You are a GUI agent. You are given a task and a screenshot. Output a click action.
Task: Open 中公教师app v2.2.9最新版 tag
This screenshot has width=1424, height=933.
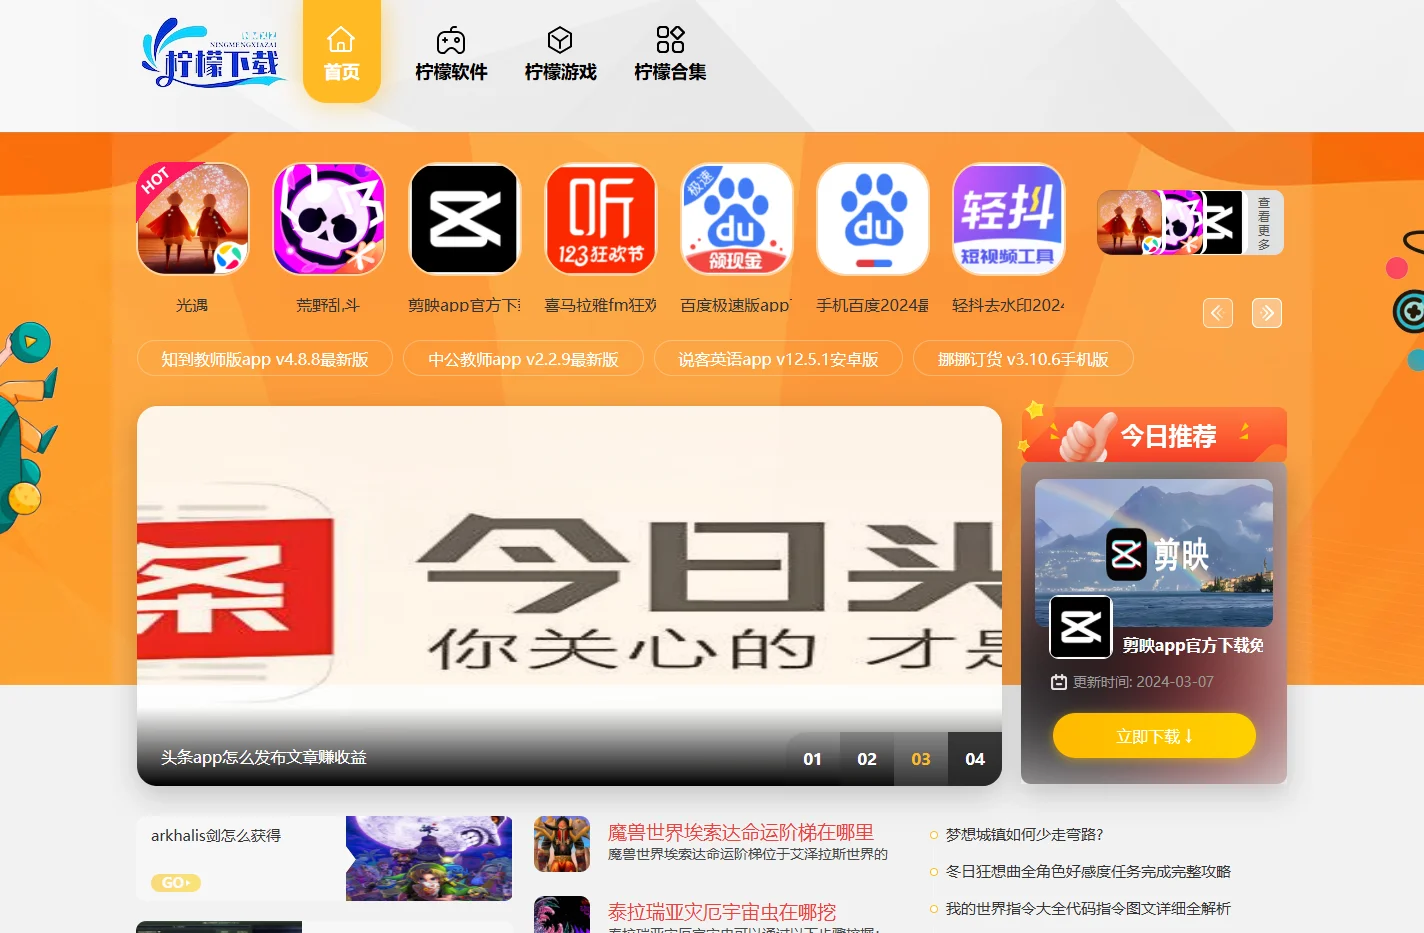pyautogui.click(x=523, y=359)
